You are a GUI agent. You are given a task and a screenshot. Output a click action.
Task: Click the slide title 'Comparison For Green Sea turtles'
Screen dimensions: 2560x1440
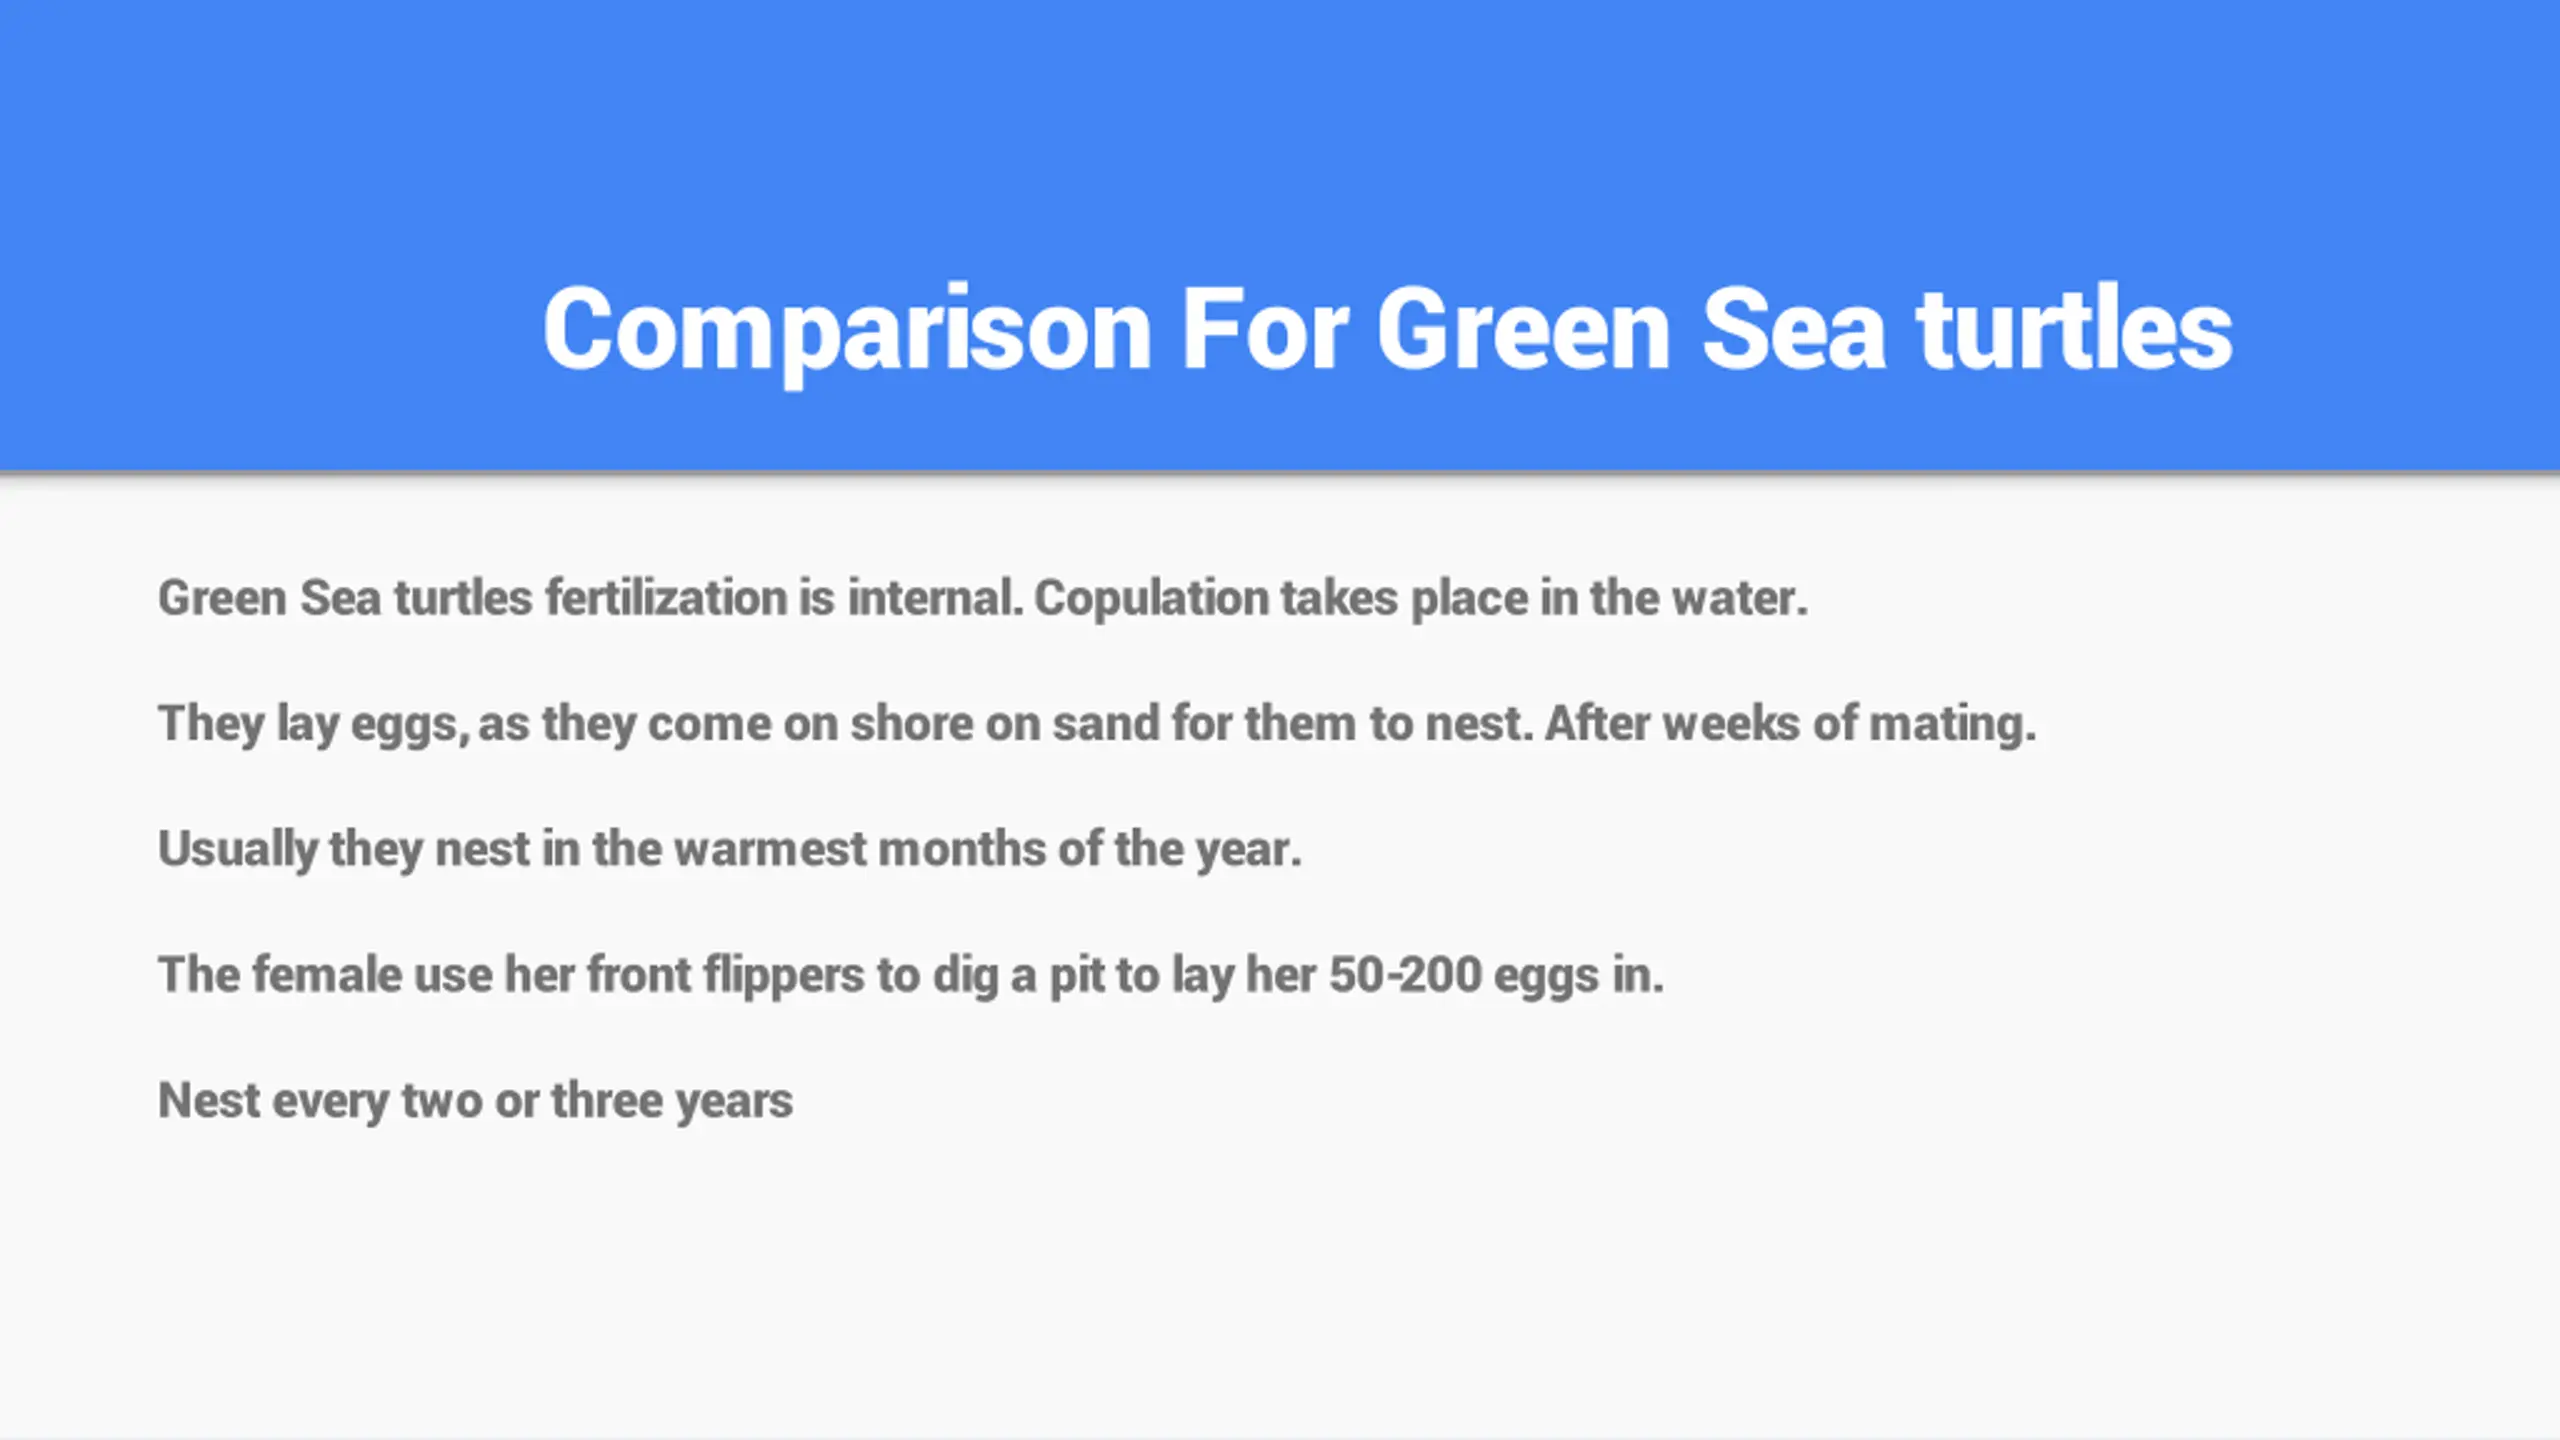(x=1387, y=330)
